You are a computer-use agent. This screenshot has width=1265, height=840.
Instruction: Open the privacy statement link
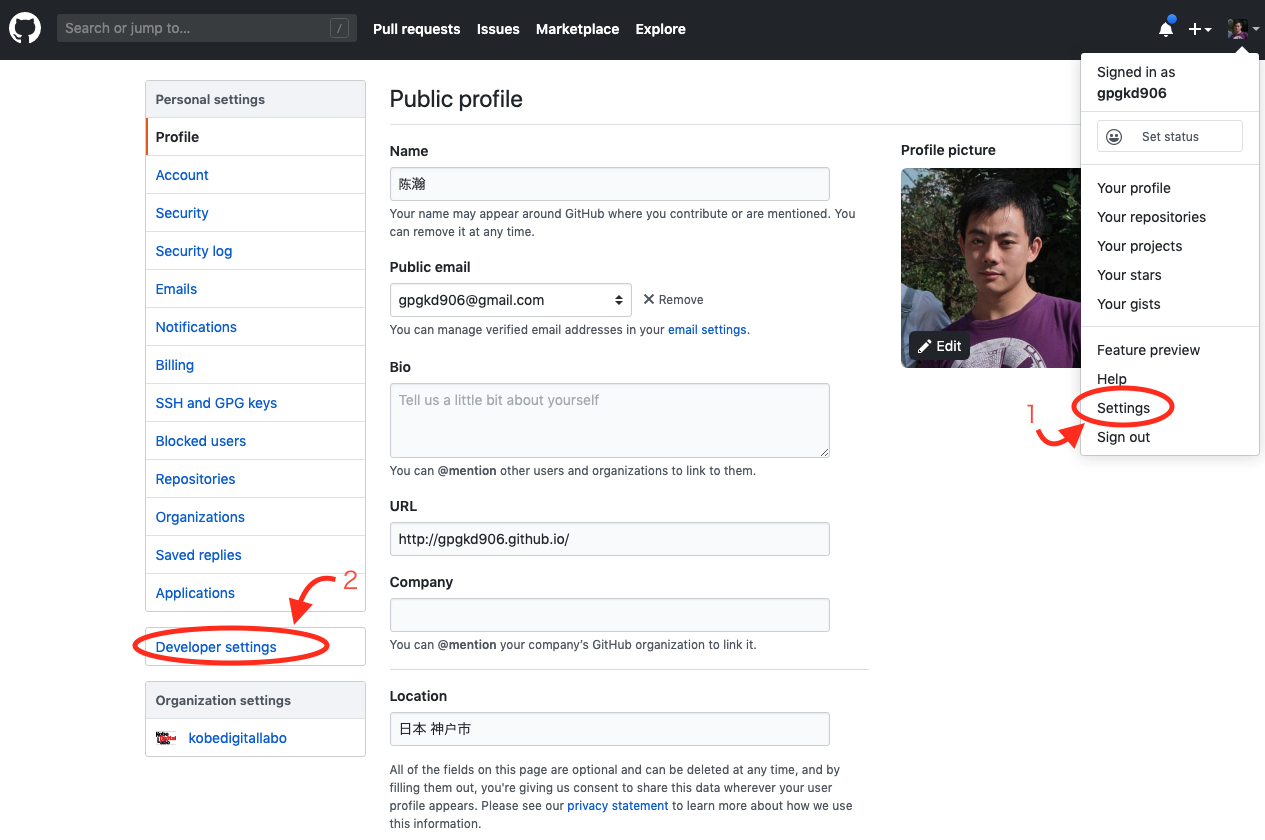[617, 806]
